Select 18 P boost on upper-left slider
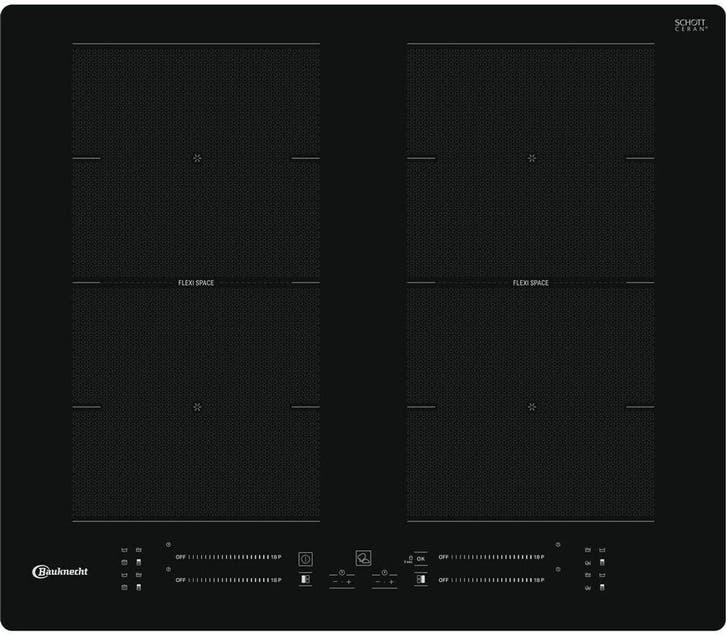The image size is (726, 635). click(x=276, y=557)
